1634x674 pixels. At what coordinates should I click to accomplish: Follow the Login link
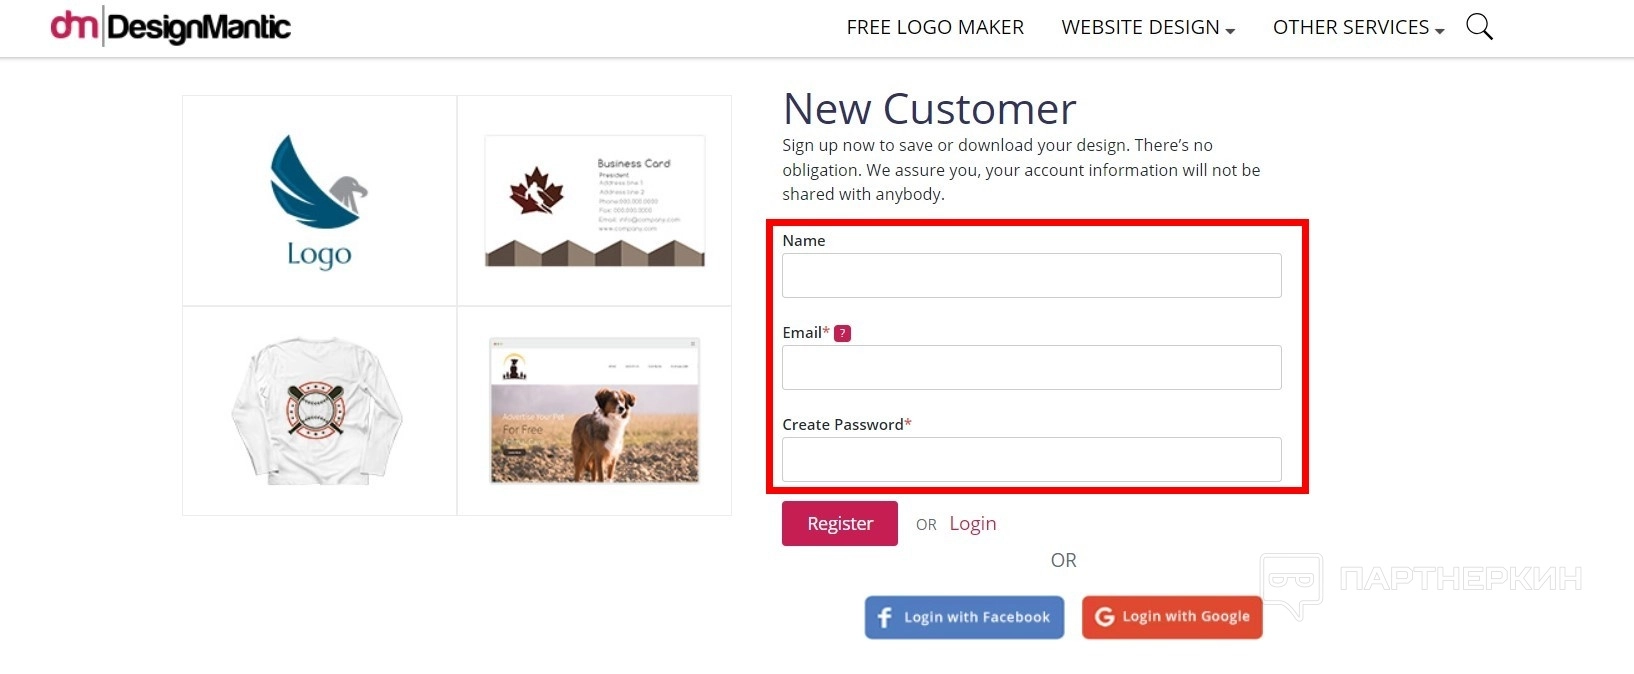[x=972, y=523]
